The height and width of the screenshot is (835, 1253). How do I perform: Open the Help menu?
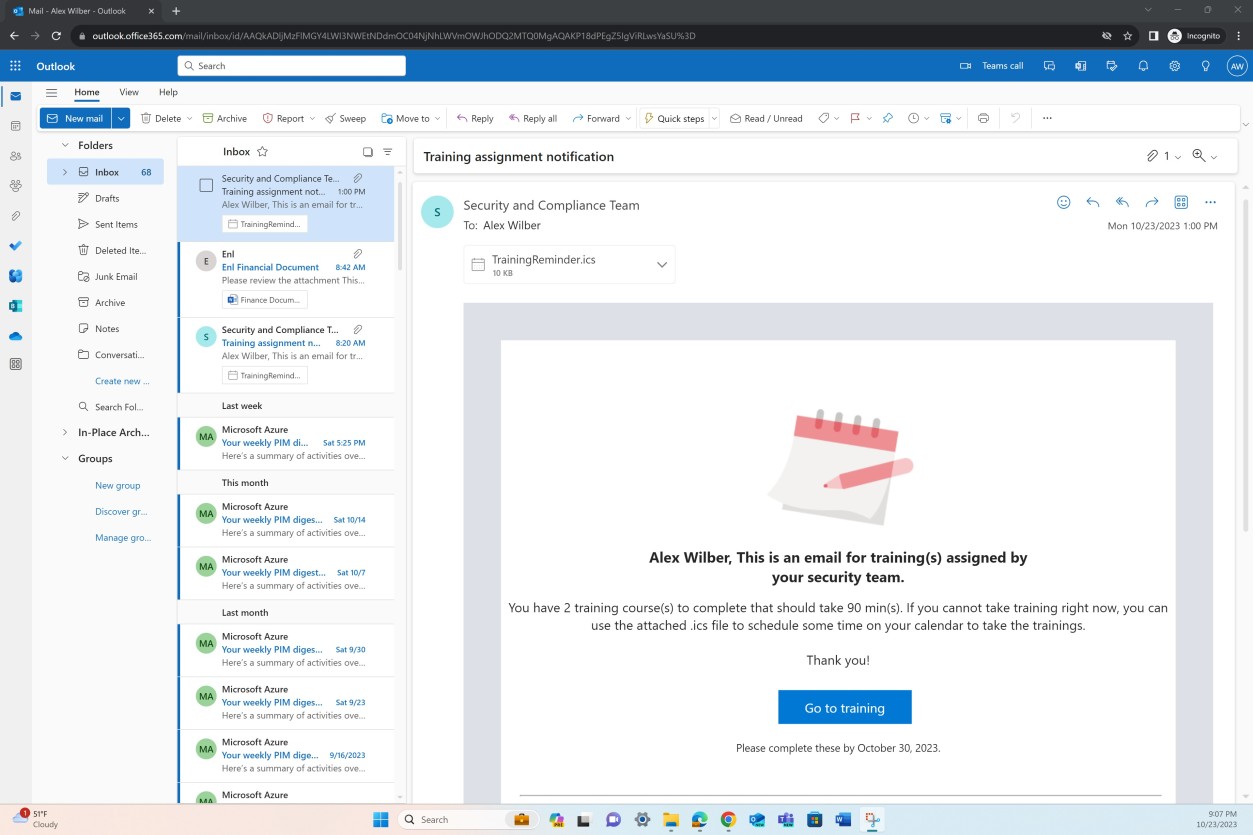[167, 91]
